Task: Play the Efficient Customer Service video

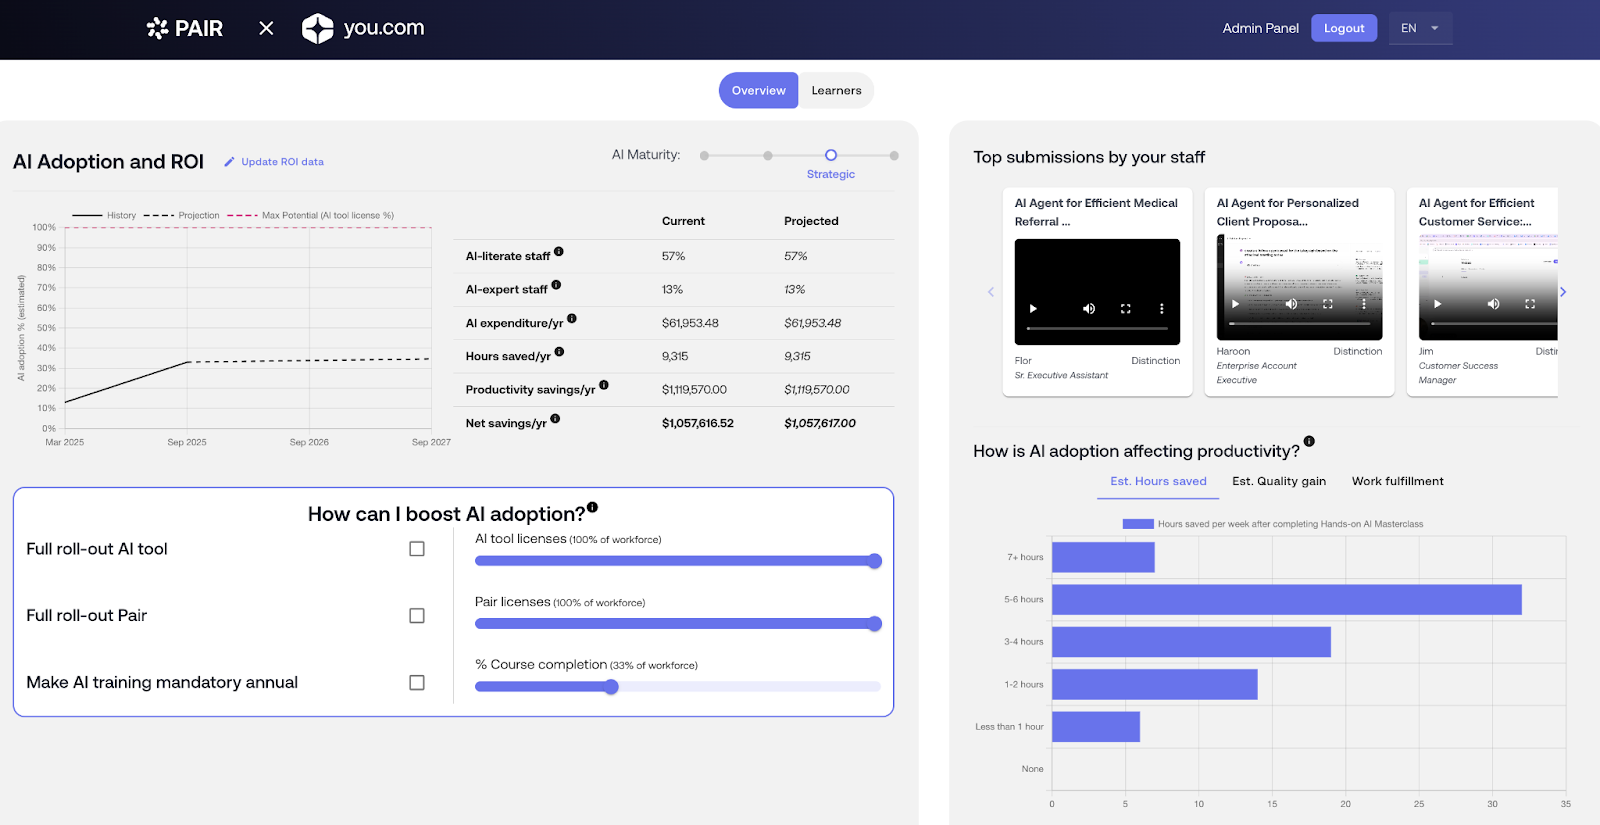Action: 1437,304
